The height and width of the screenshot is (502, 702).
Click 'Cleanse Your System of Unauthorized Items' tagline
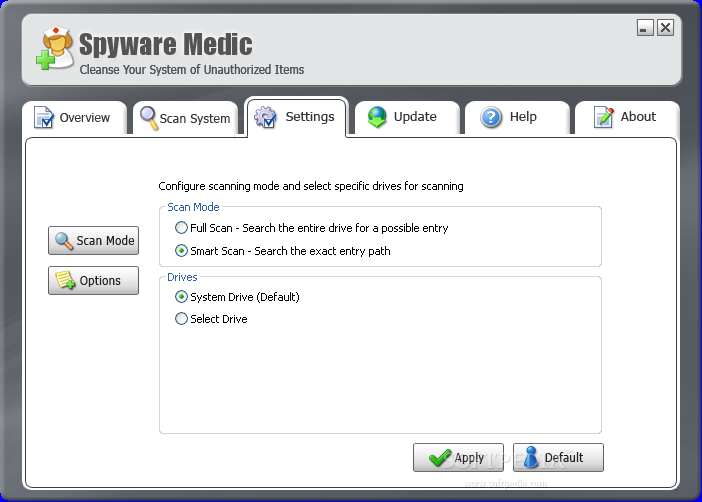pyautogui.click(x=192, y=70)
